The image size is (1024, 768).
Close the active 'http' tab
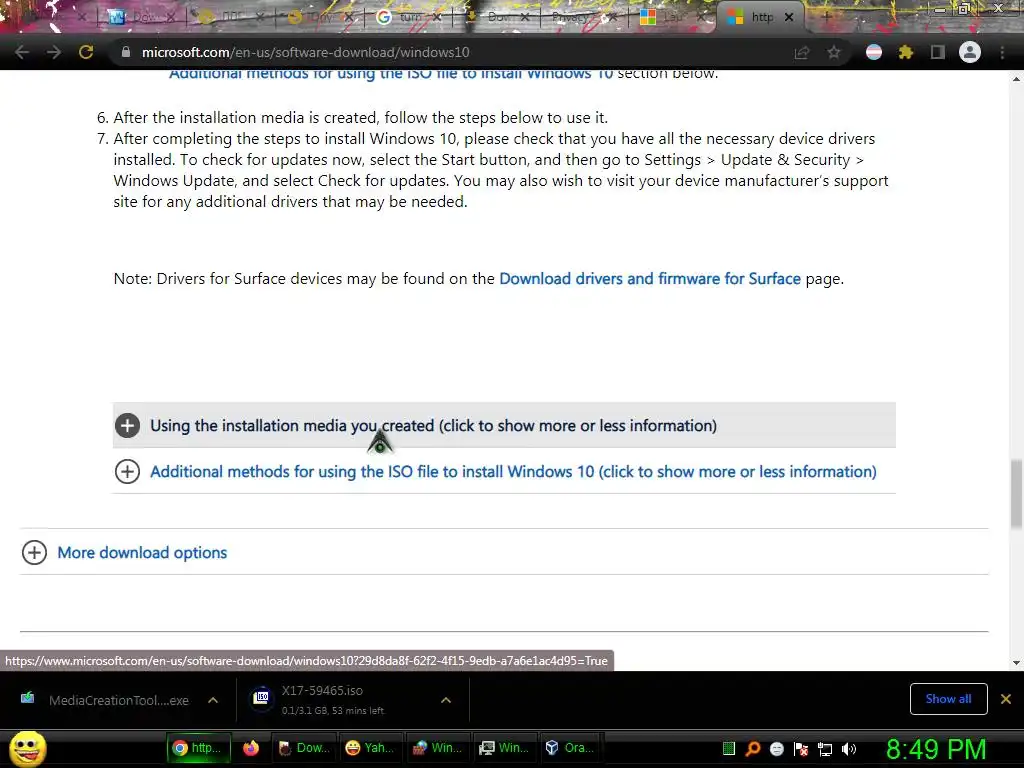pos(789,17)
